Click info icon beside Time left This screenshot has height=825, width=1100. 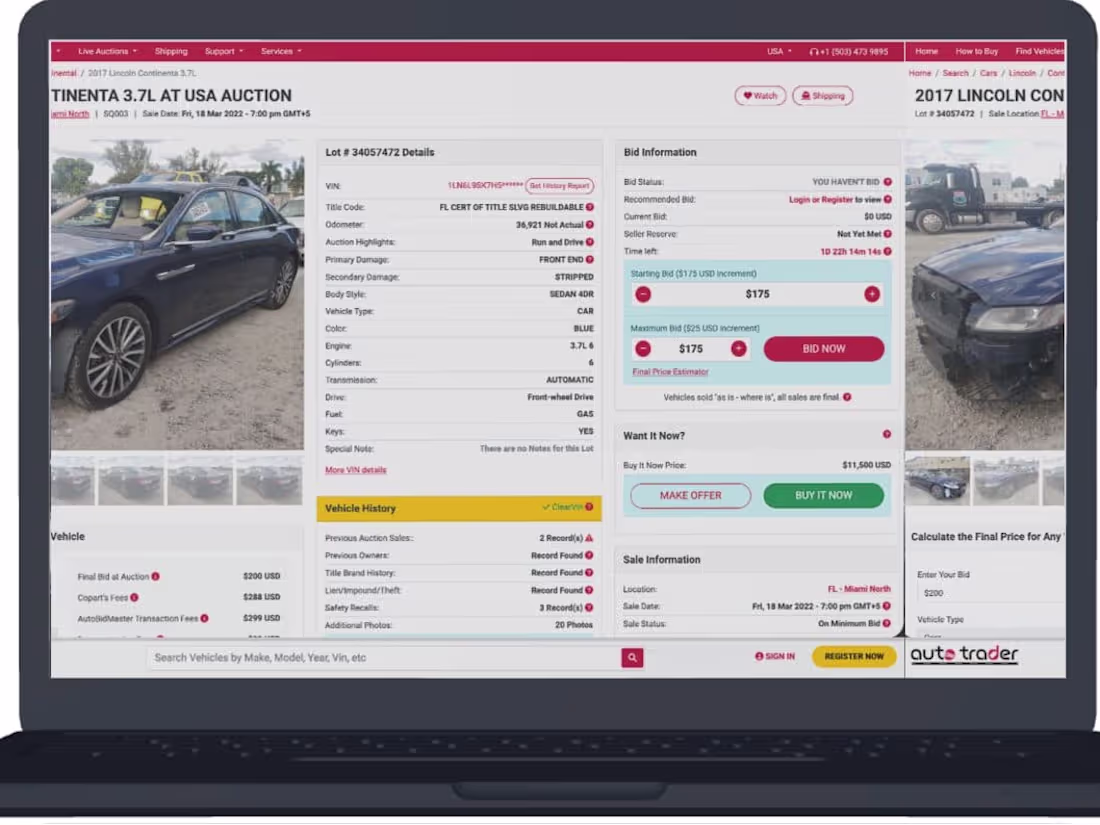[887, 251]
